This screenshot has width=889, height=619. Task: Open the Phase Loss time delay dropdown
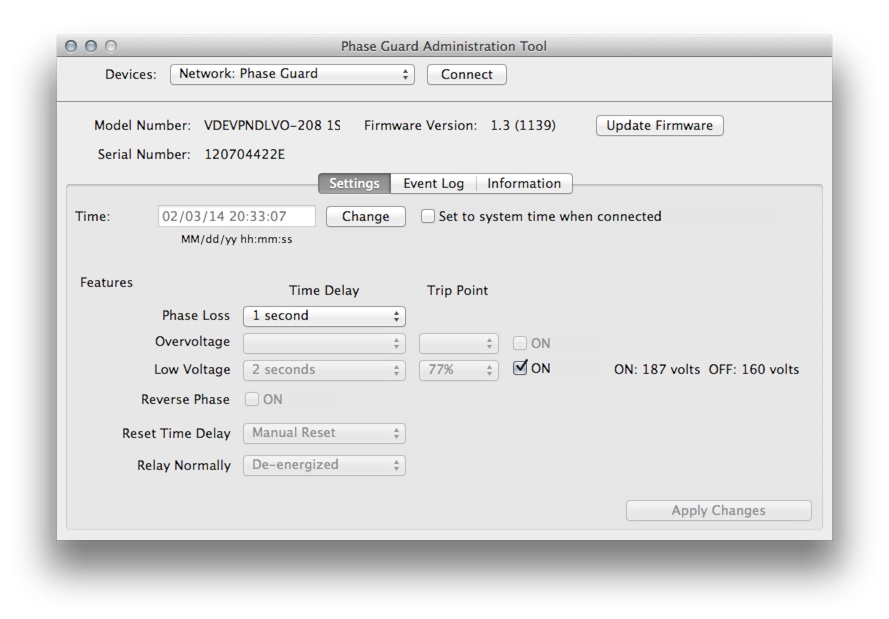[x=324, y=316]
